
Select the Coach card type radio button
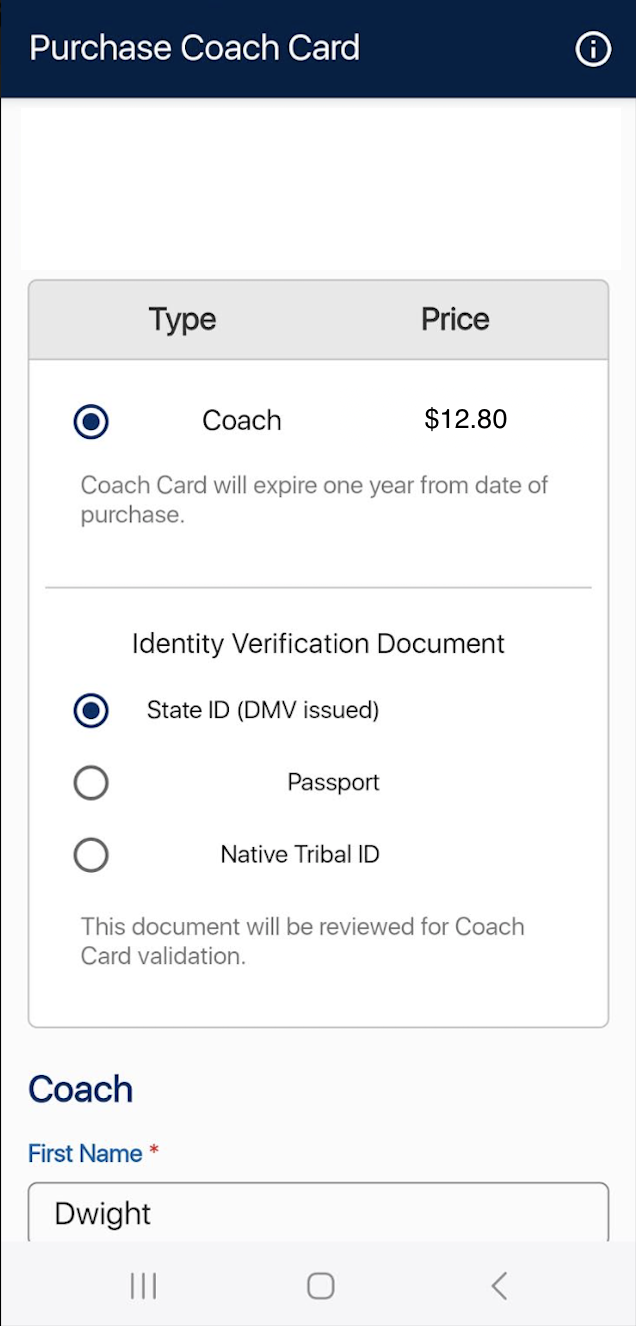coord(91,421)
